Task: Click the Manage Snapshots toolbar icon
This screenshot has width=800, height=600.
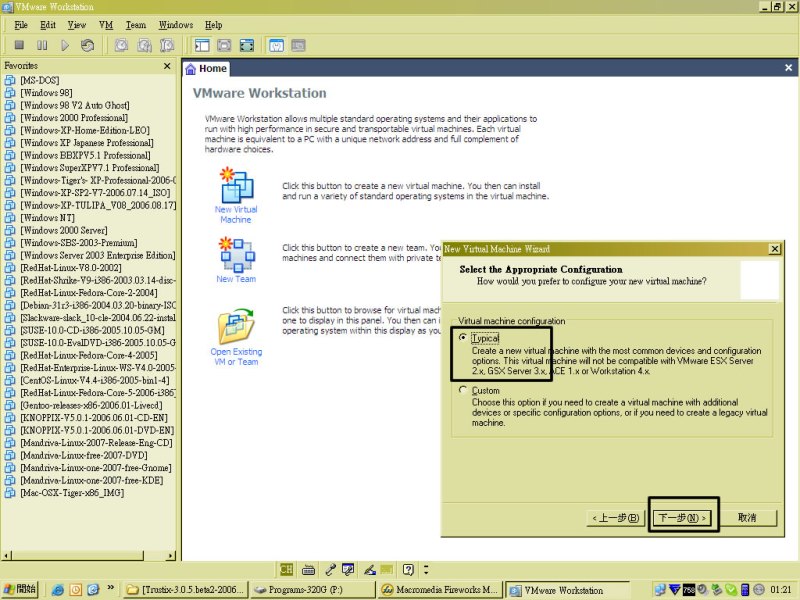Action: pos(167,45)
